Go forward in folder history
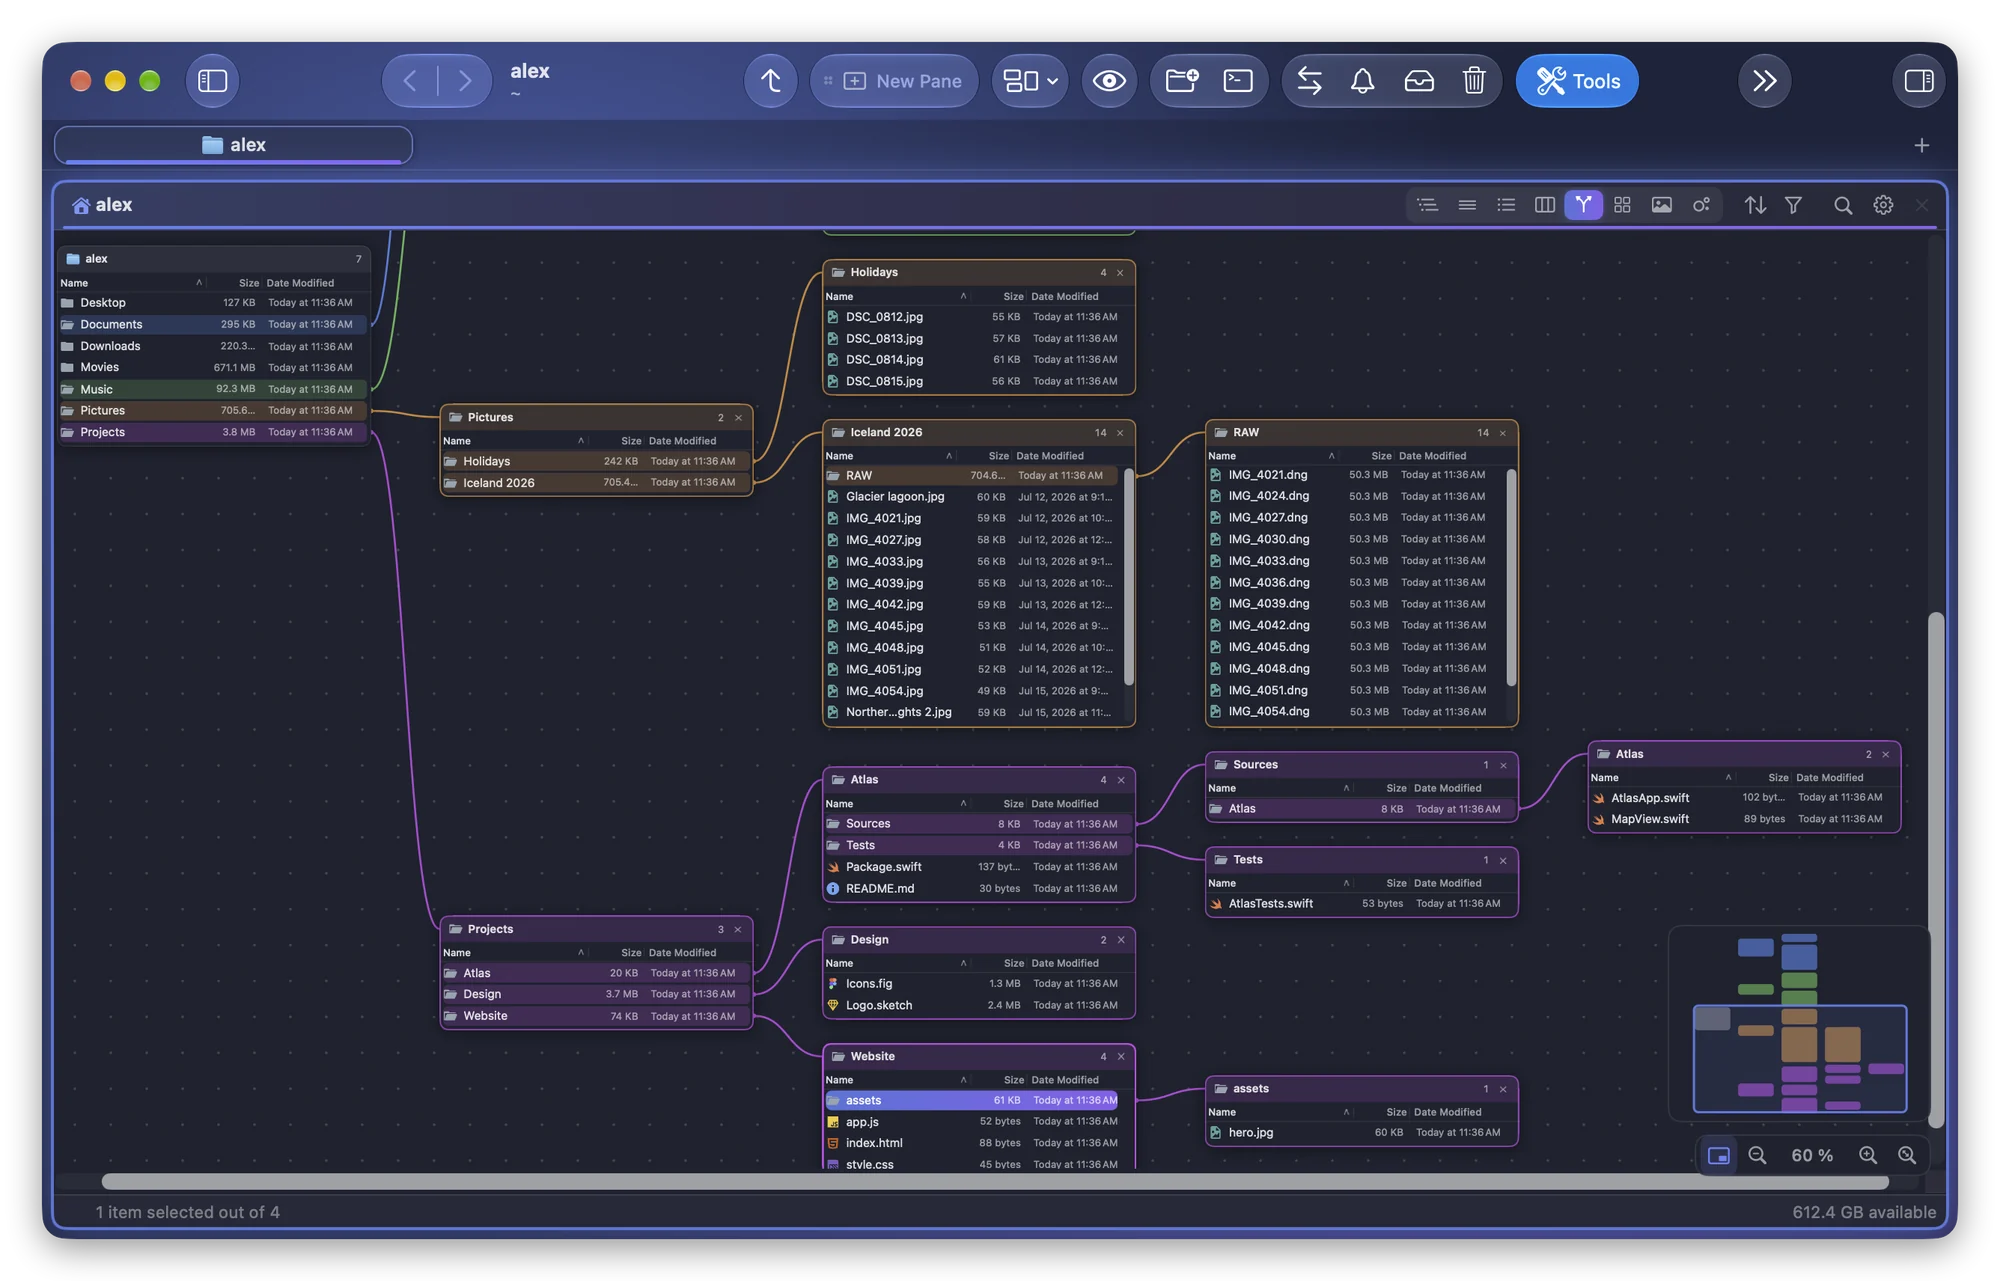This screenshot has width=2000, height=1281. [464, 81]
